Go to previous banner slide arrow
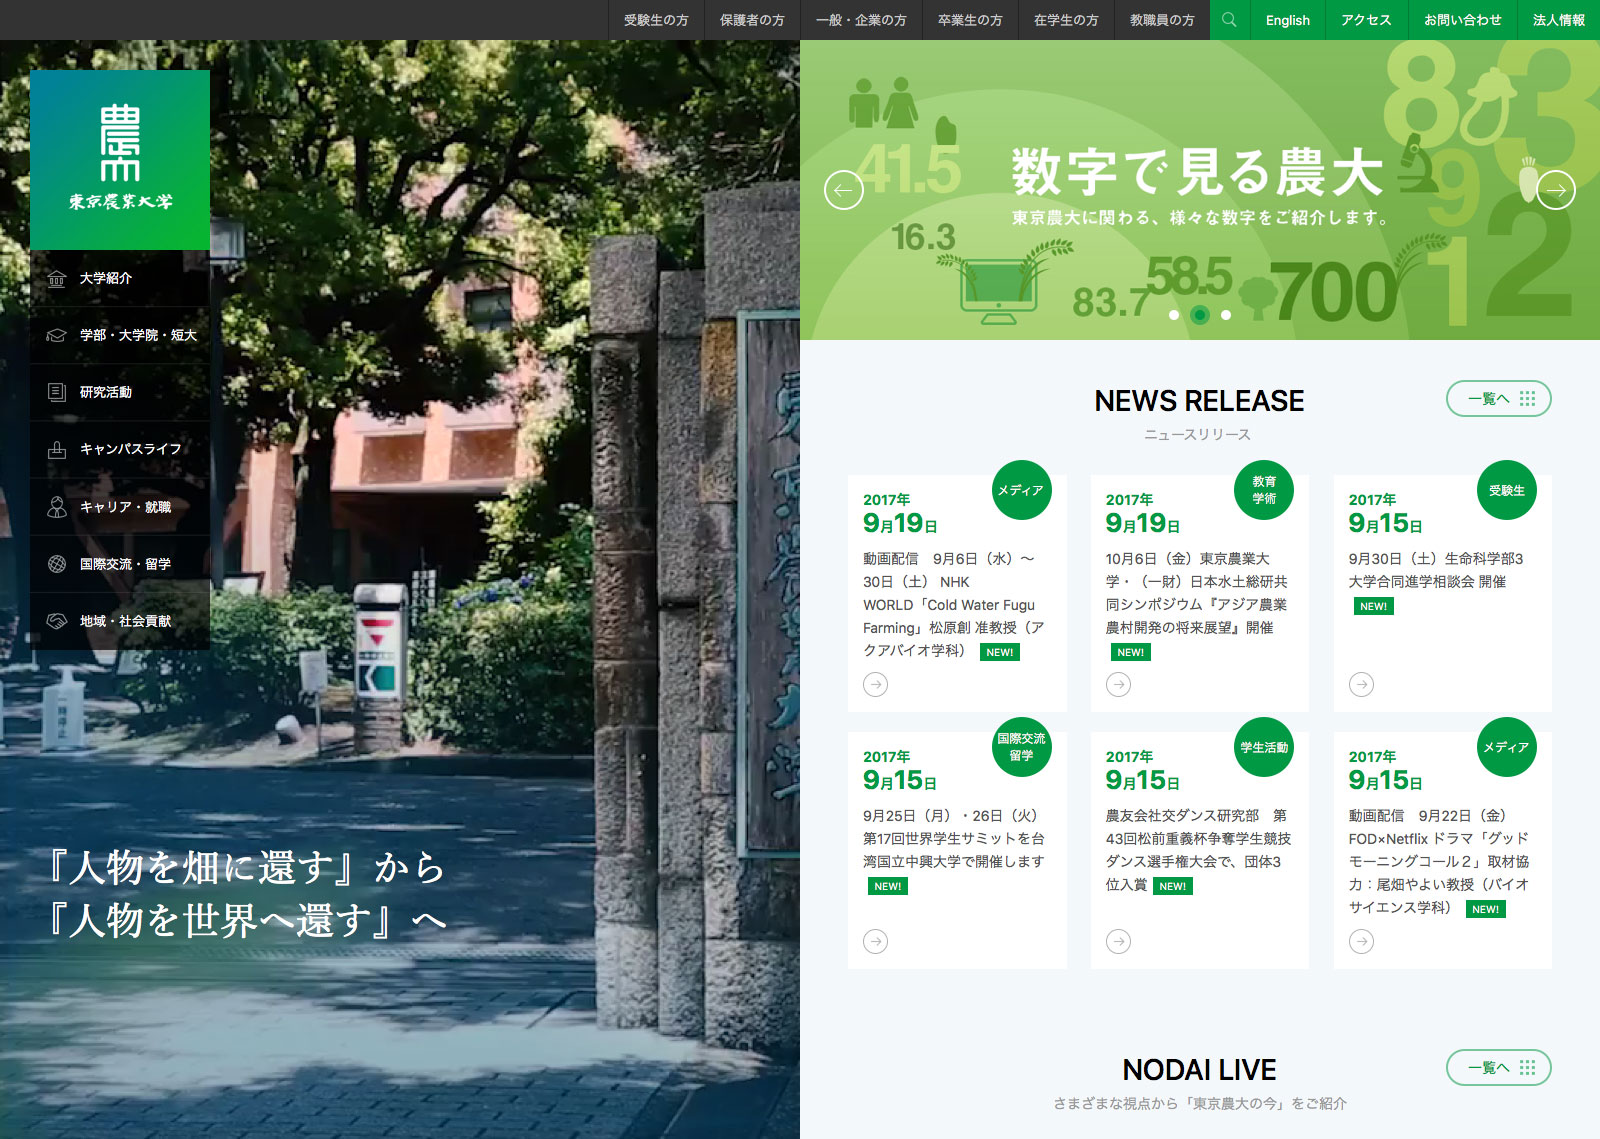This screenshot has width=1600, height=1139. (843, 190)
